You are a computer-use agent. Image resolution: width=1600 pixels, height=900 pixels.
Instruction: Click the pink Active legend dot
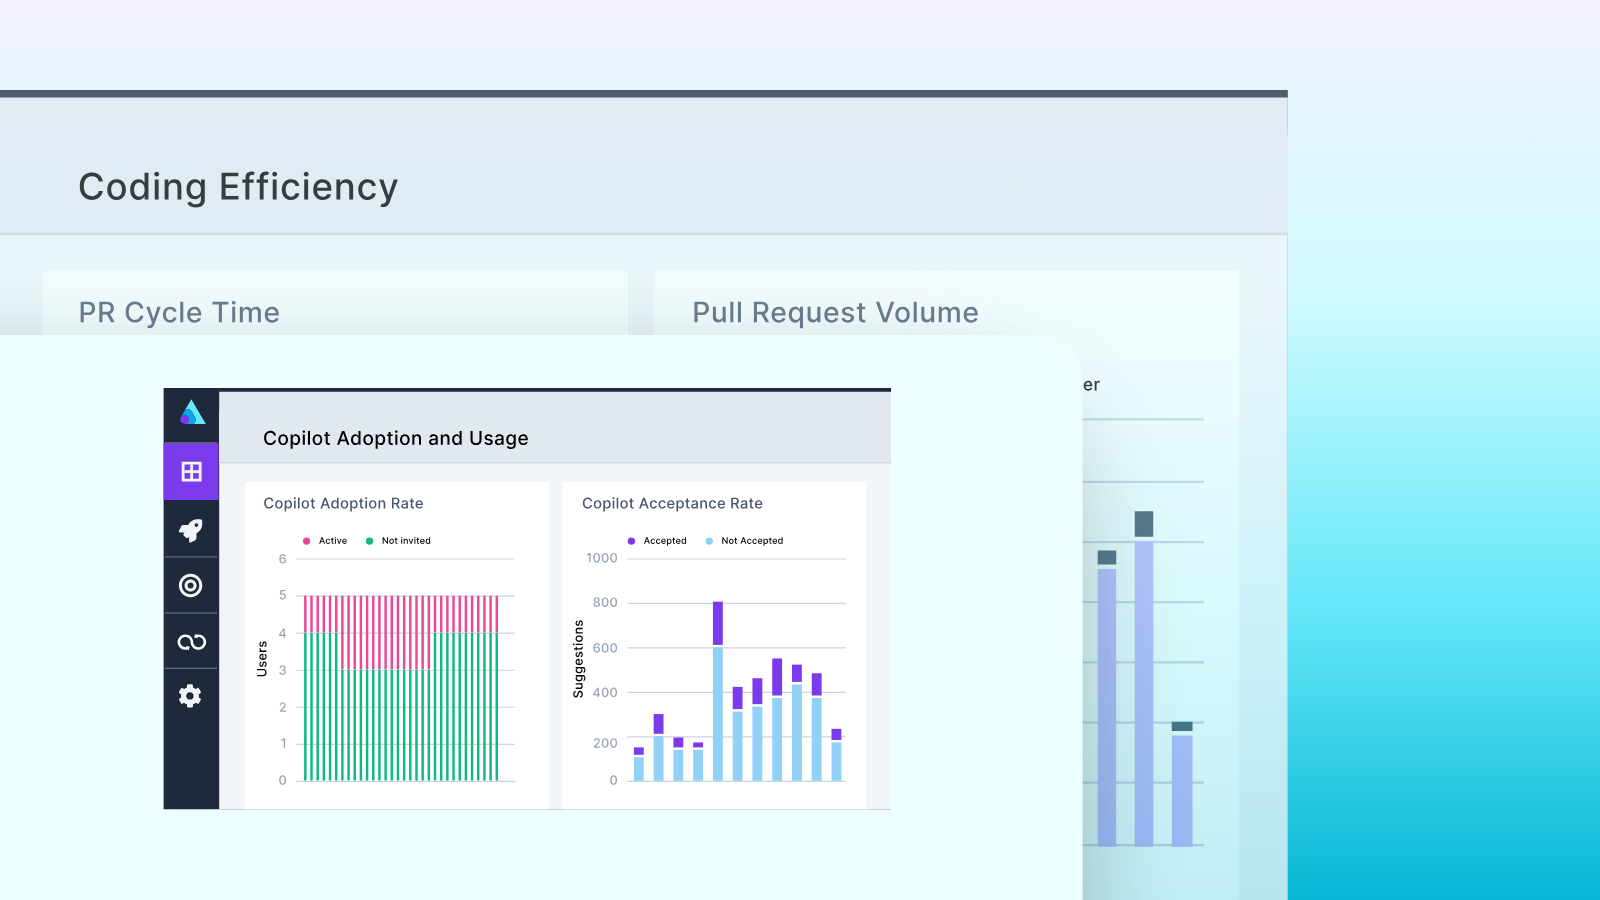pos(307,541)
